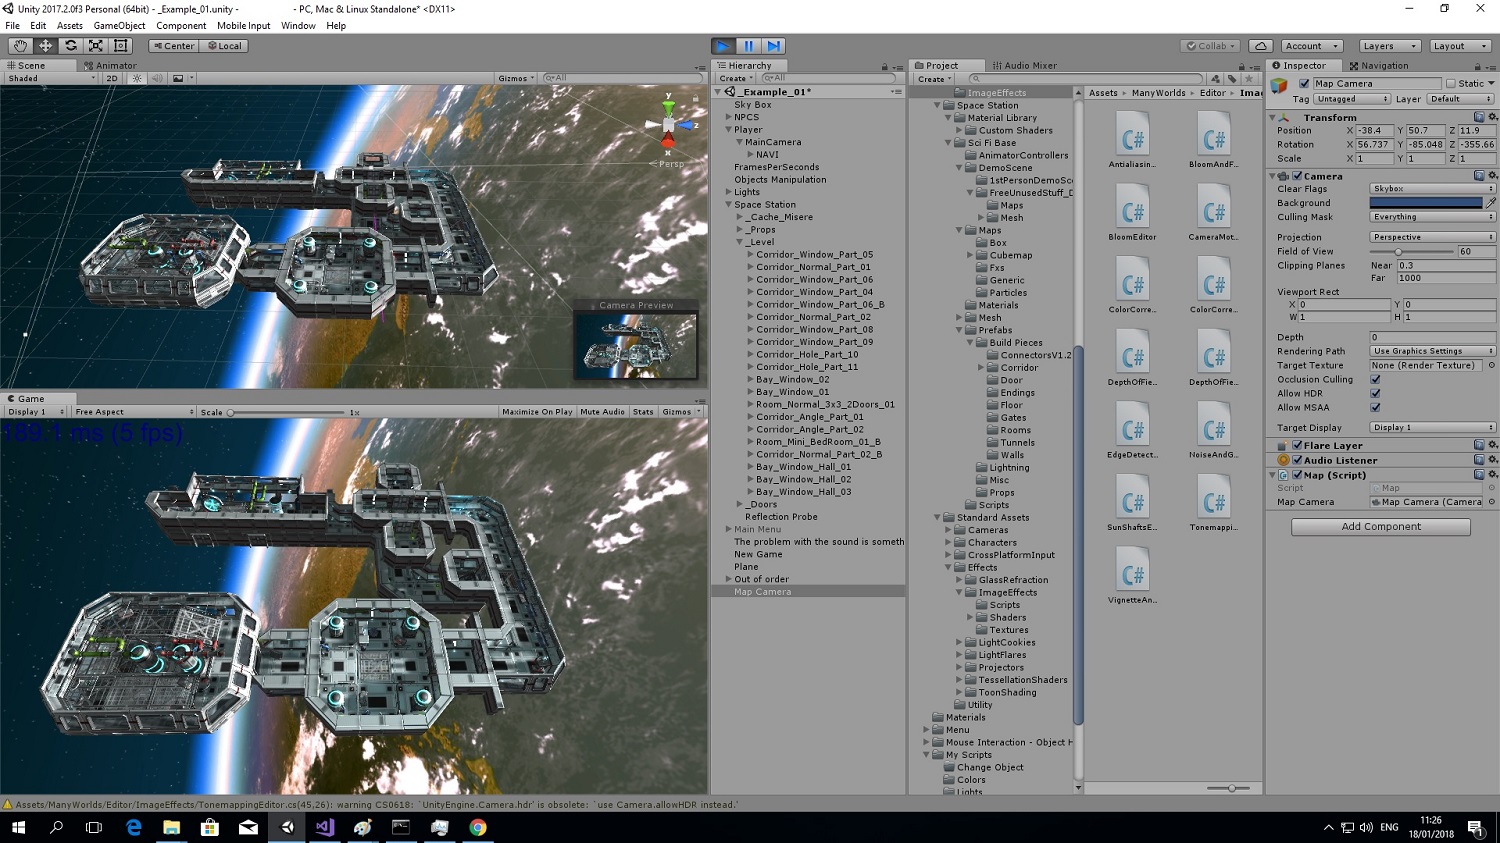This screenshot has width=1500, height=843.
Task: Open the Camera component gear settings
Action: pyautogui.click(x=1493, y=175)
